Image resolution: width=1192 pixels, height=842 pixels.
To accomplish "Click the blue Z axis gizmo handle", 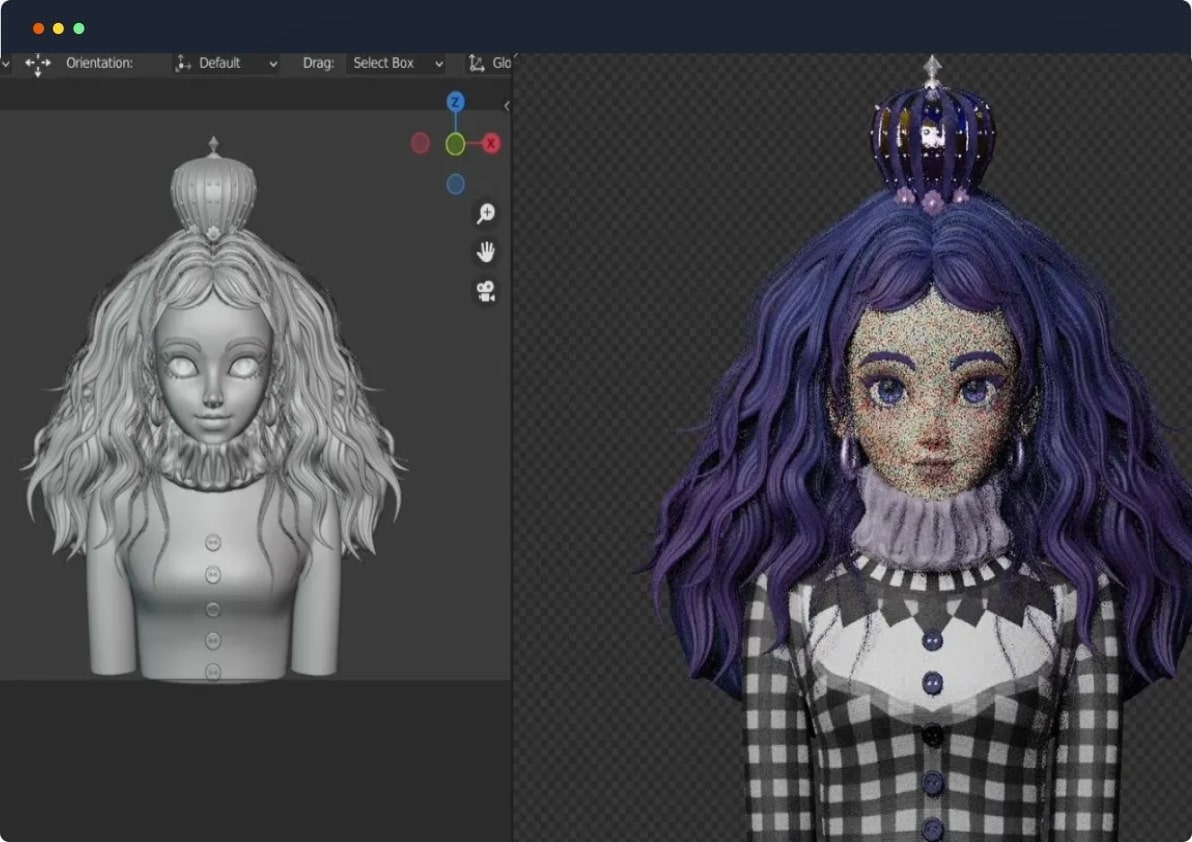I will [x=455, y=102].
